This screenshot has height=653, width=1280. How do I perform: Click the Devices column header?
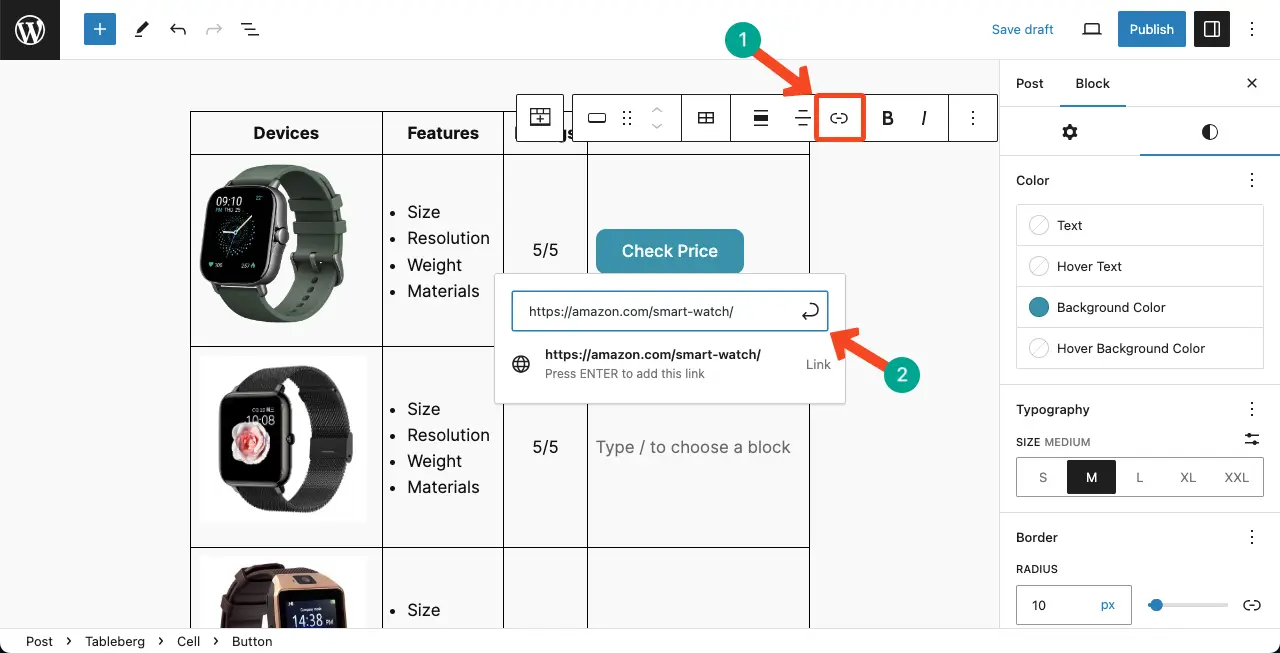[286, 133]
